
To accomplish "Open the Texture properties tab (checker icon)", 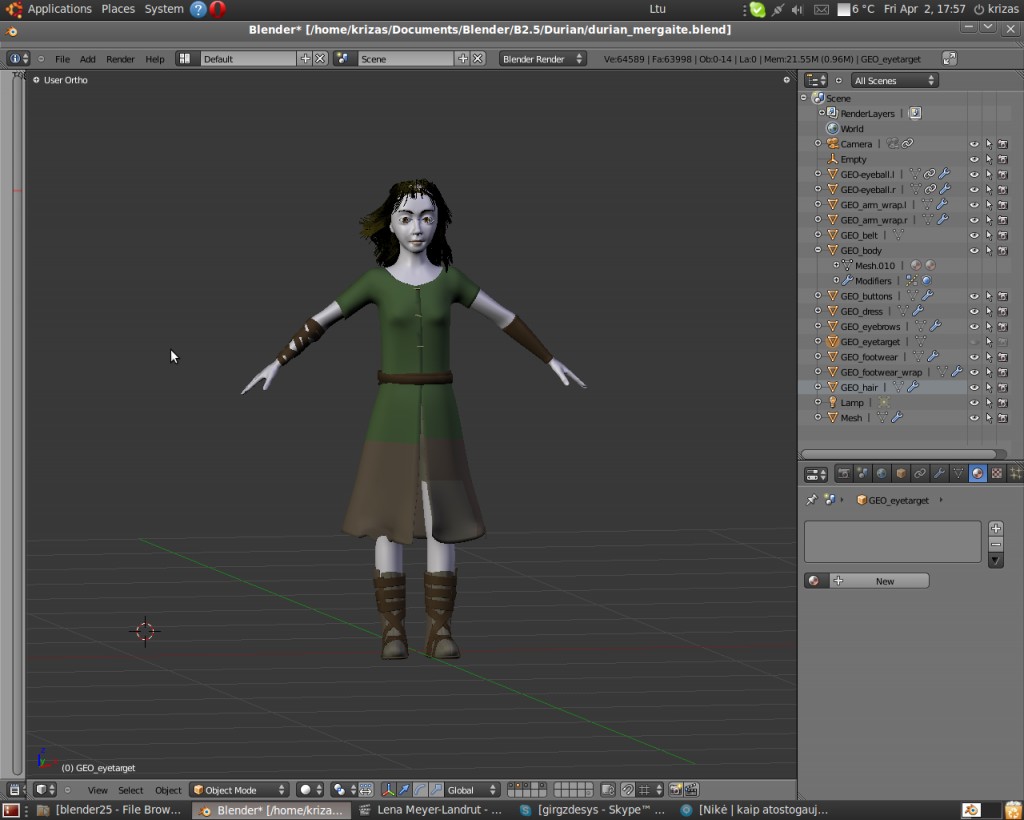I will (x=996, y=472).
